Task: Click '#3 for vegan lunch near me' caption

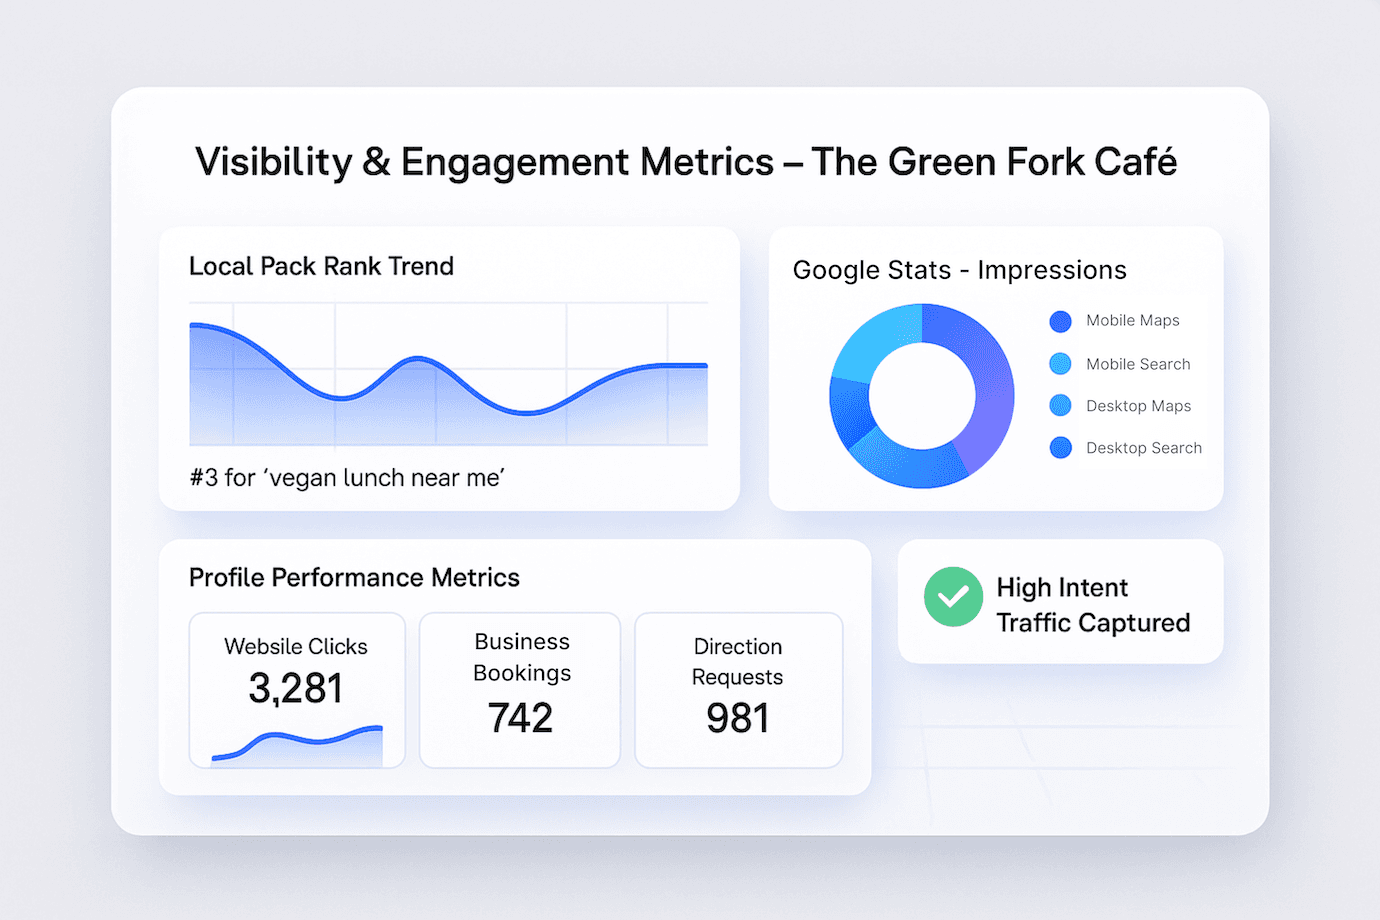Action: click(347, 478)
